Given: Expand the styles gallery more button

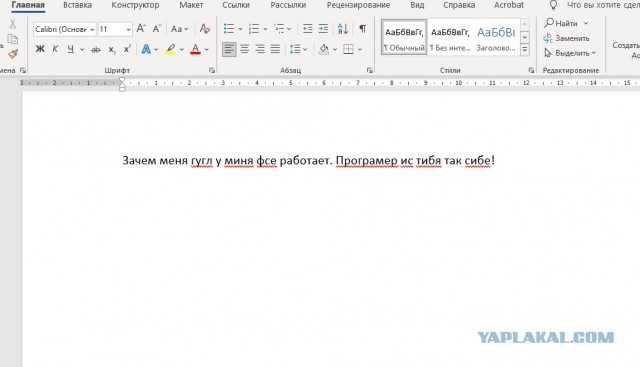Looking at the screenshot, I should [x=525, y=50].
